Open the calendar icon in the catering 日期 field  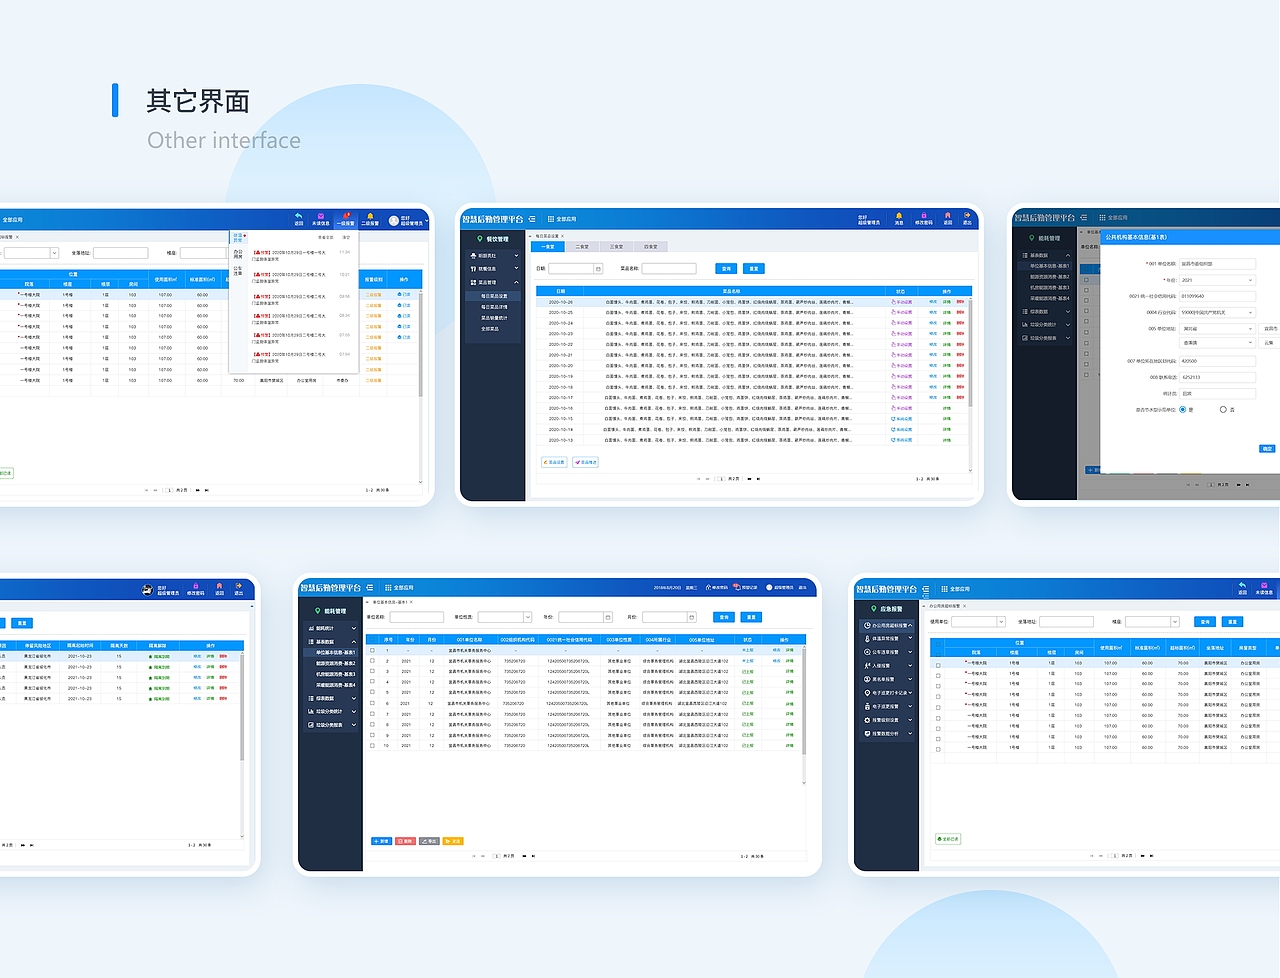(598, 269)
